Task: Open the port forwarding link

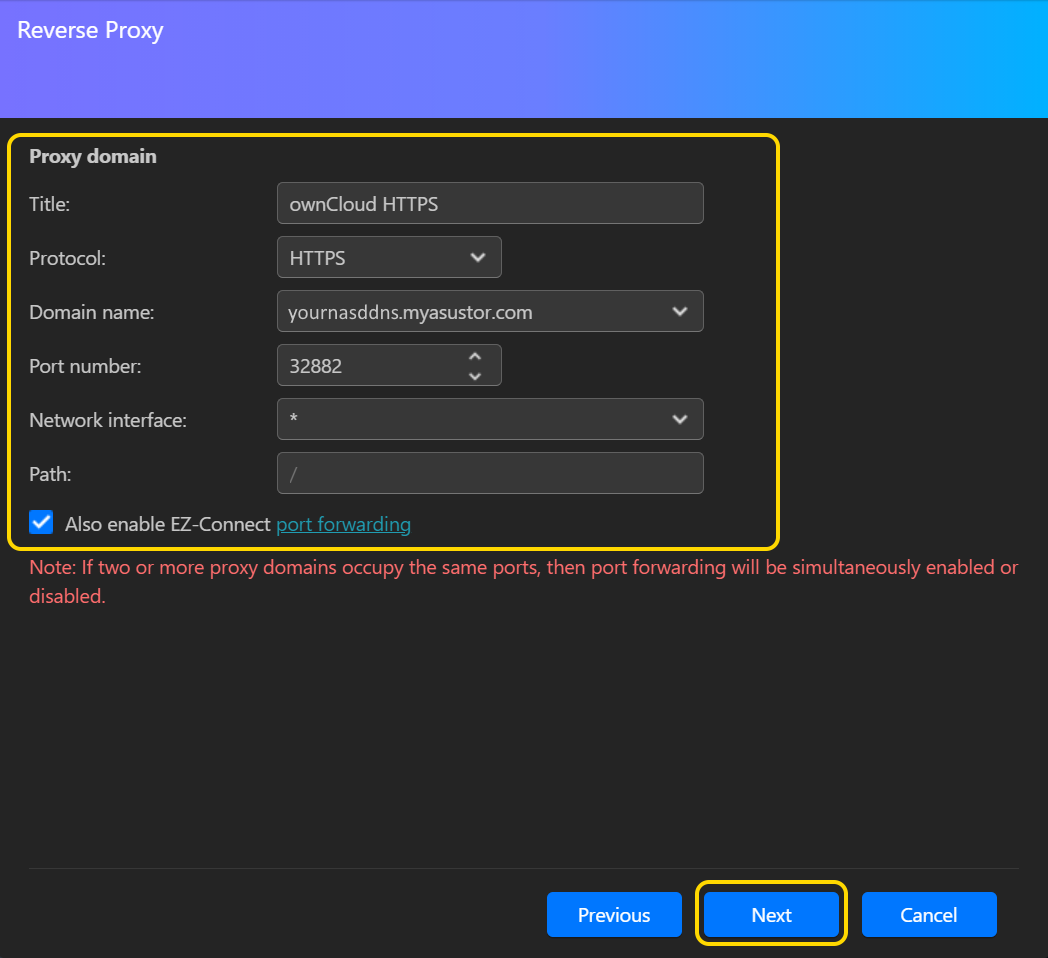Action: pos(343,524)
